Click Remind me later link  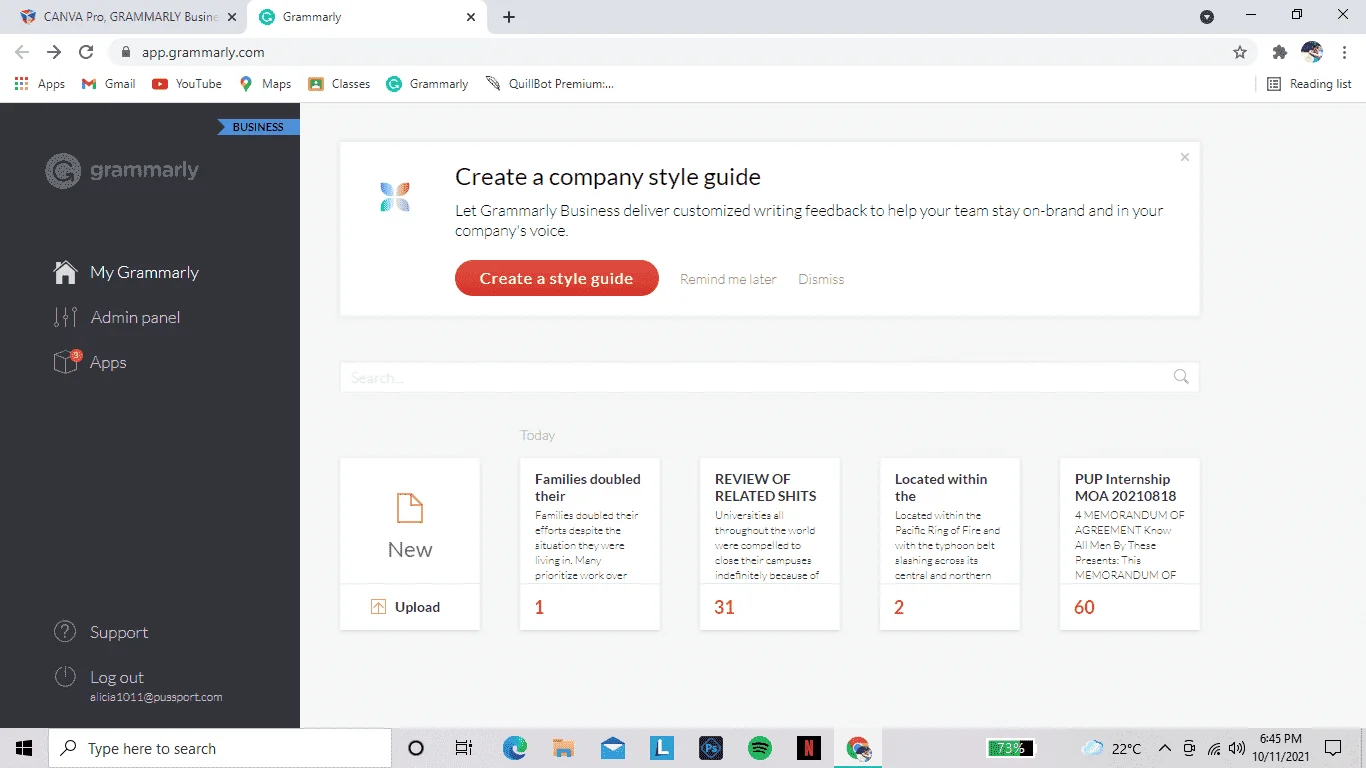728,279
